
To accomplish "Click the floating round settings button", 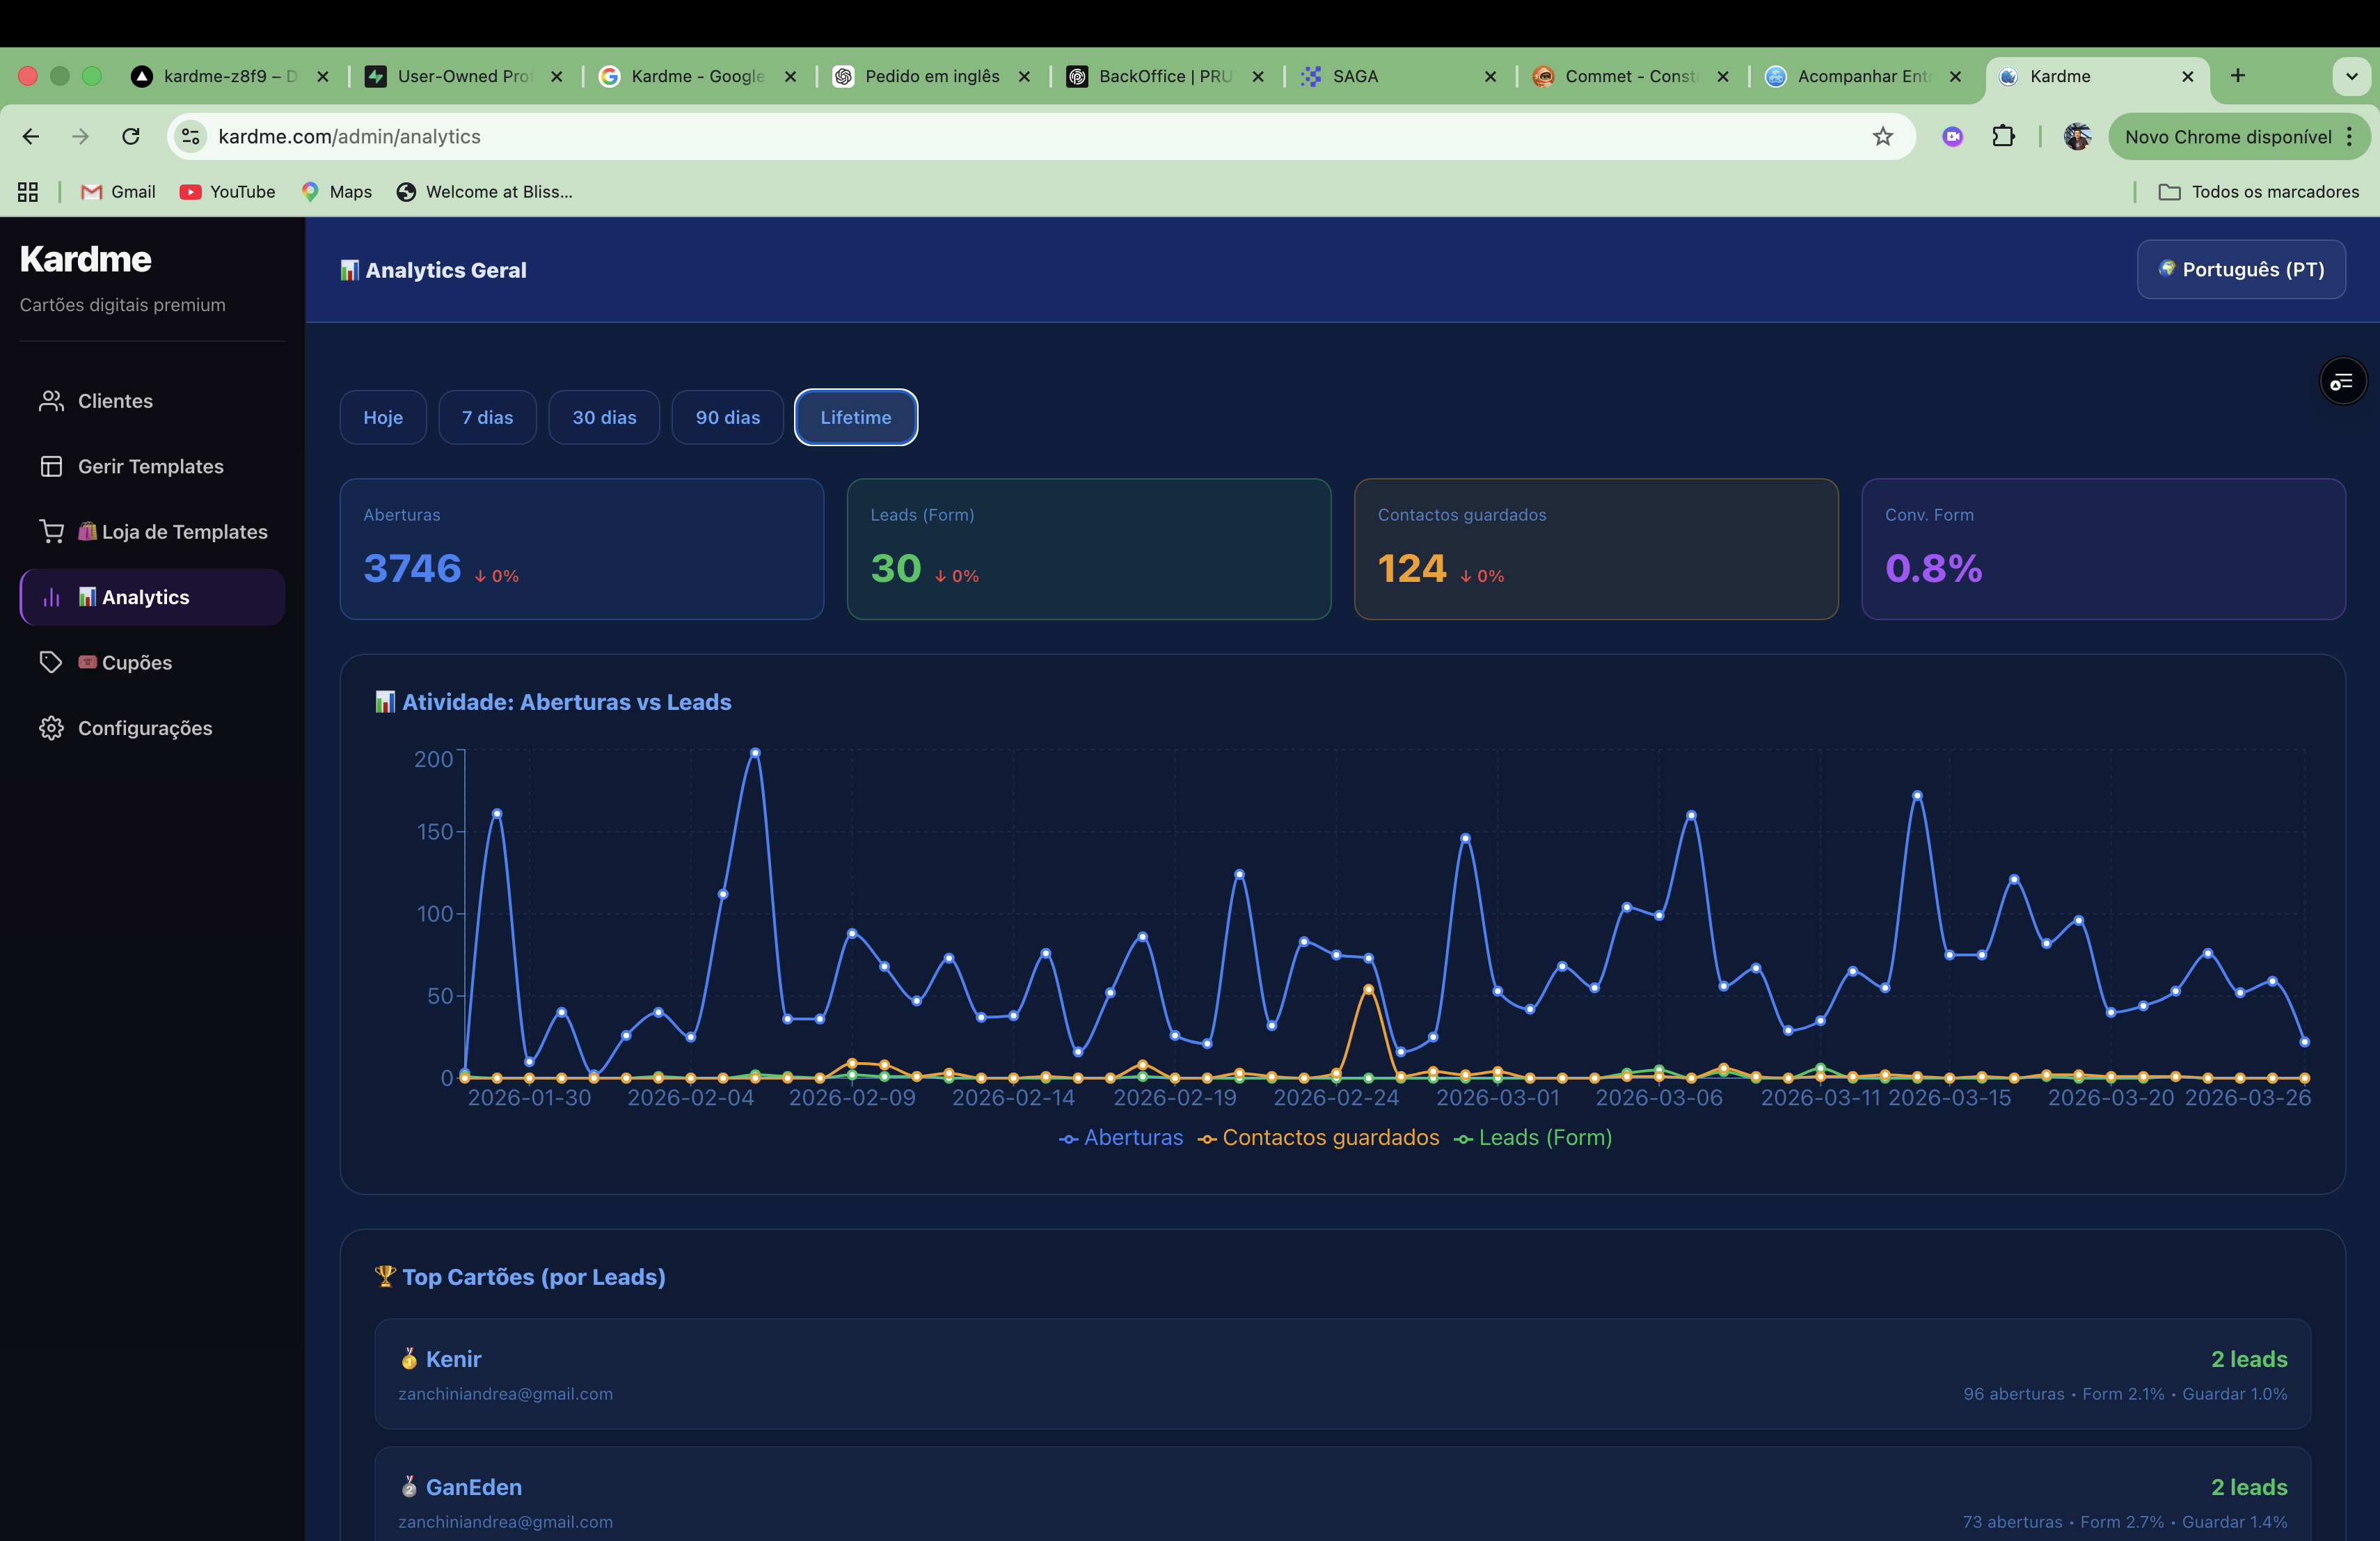I will click(2342, 382).
